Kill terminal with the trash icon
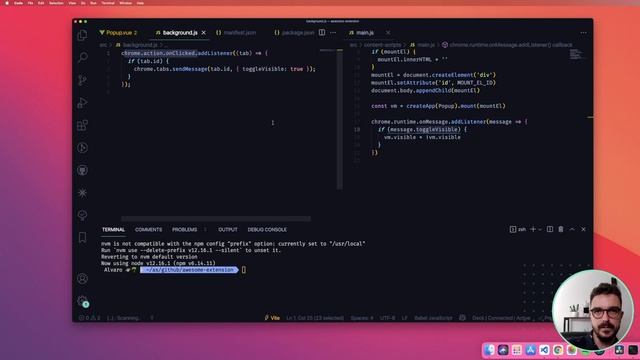640x360 pixels. tap(561, 229)
